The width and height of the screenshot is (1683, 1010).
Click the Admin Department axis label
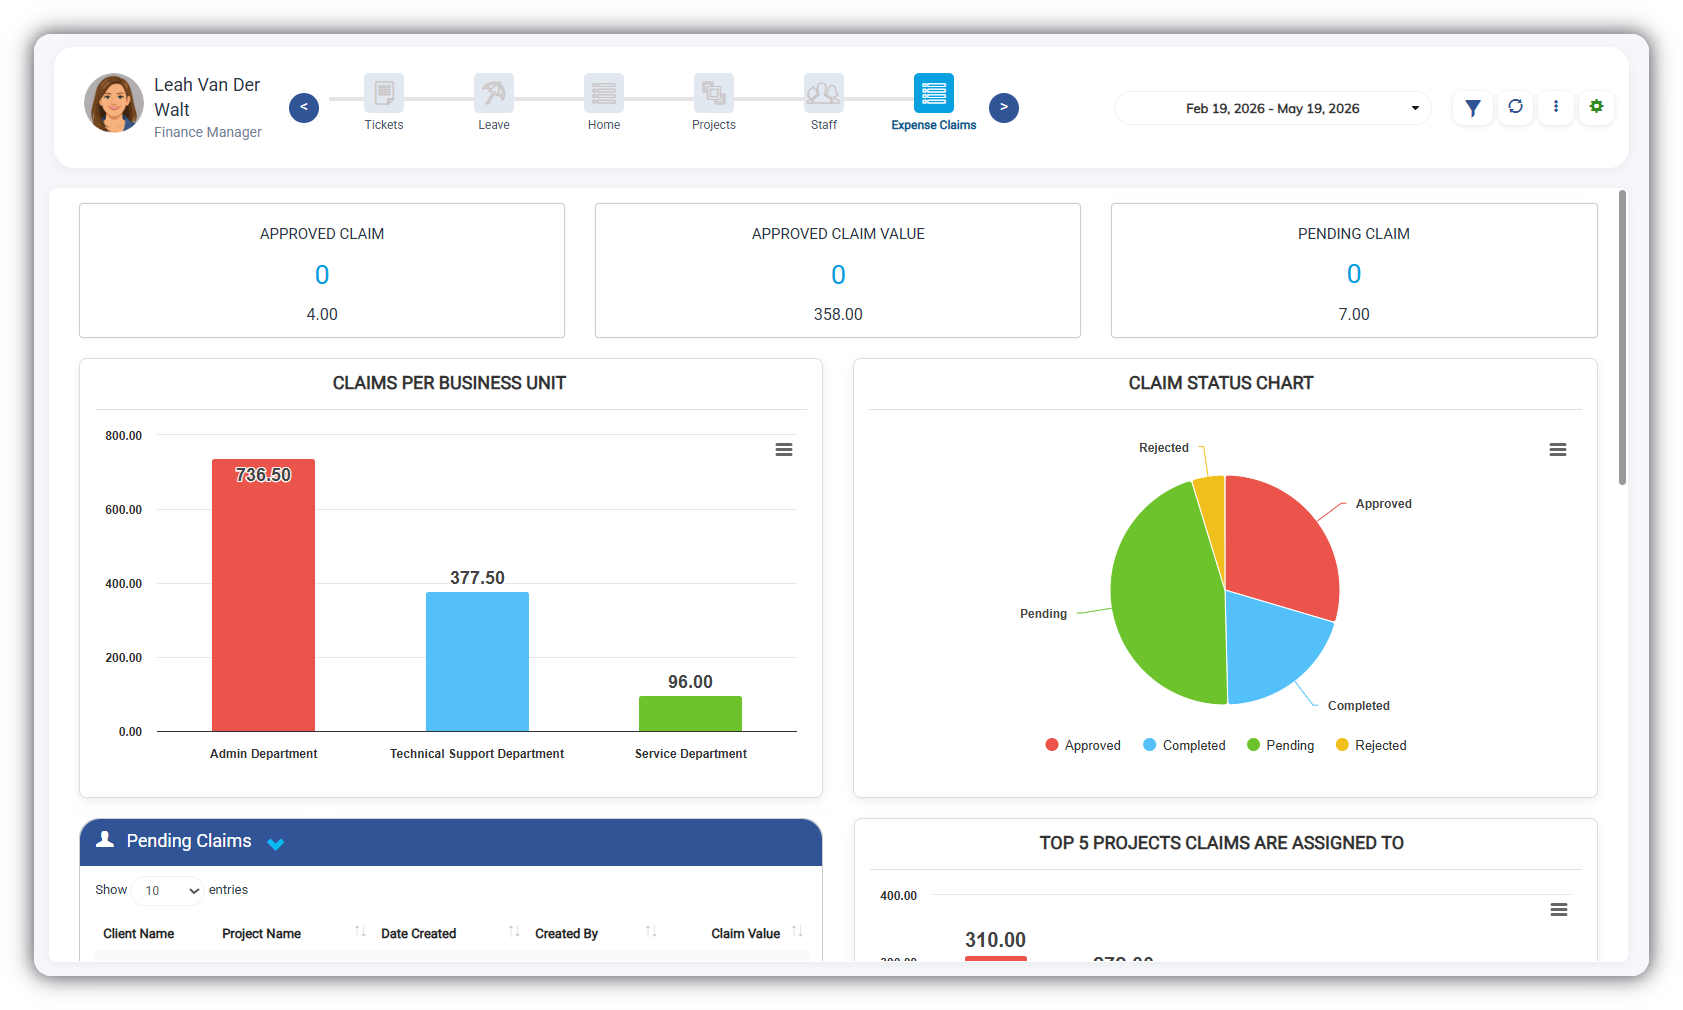coord(263,754)
